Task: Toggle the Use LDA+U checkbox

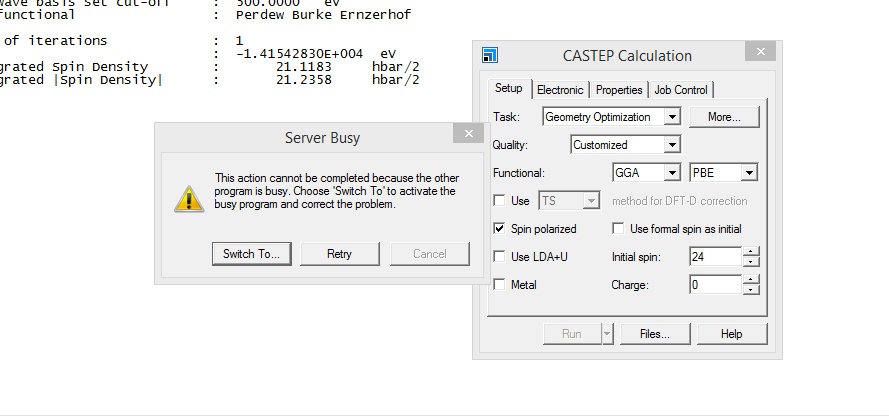Action: point(499,256)
